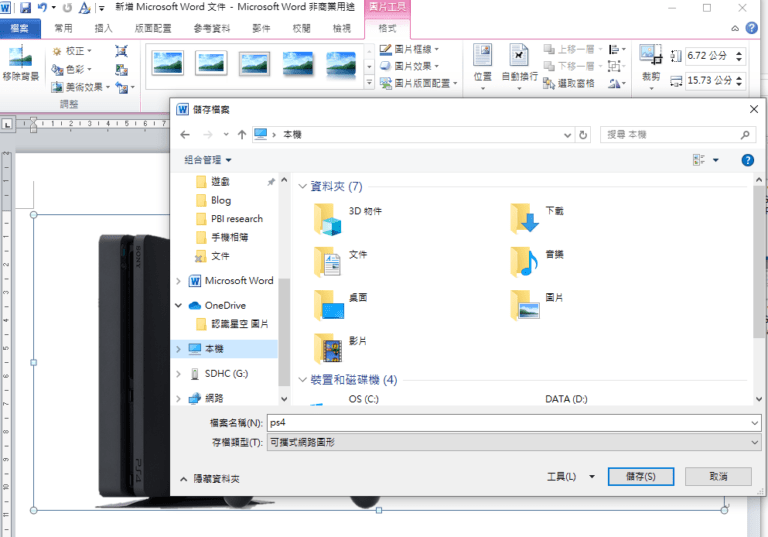Decrease the picture width spinner value

click(739, 84)
